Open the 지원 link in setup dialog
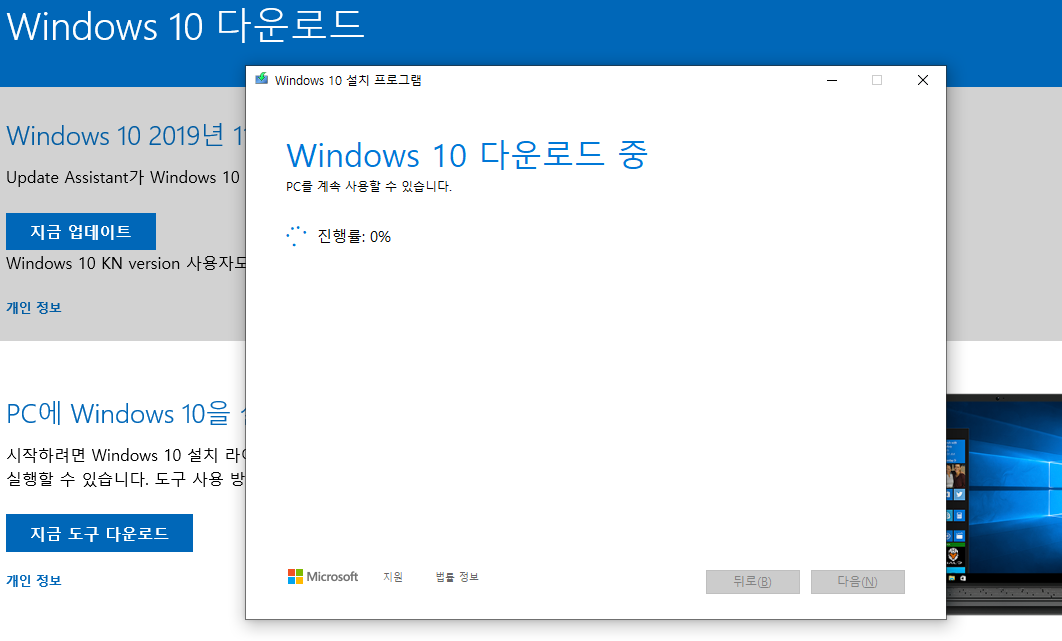 pyautogui.click(x=393, y=577)
